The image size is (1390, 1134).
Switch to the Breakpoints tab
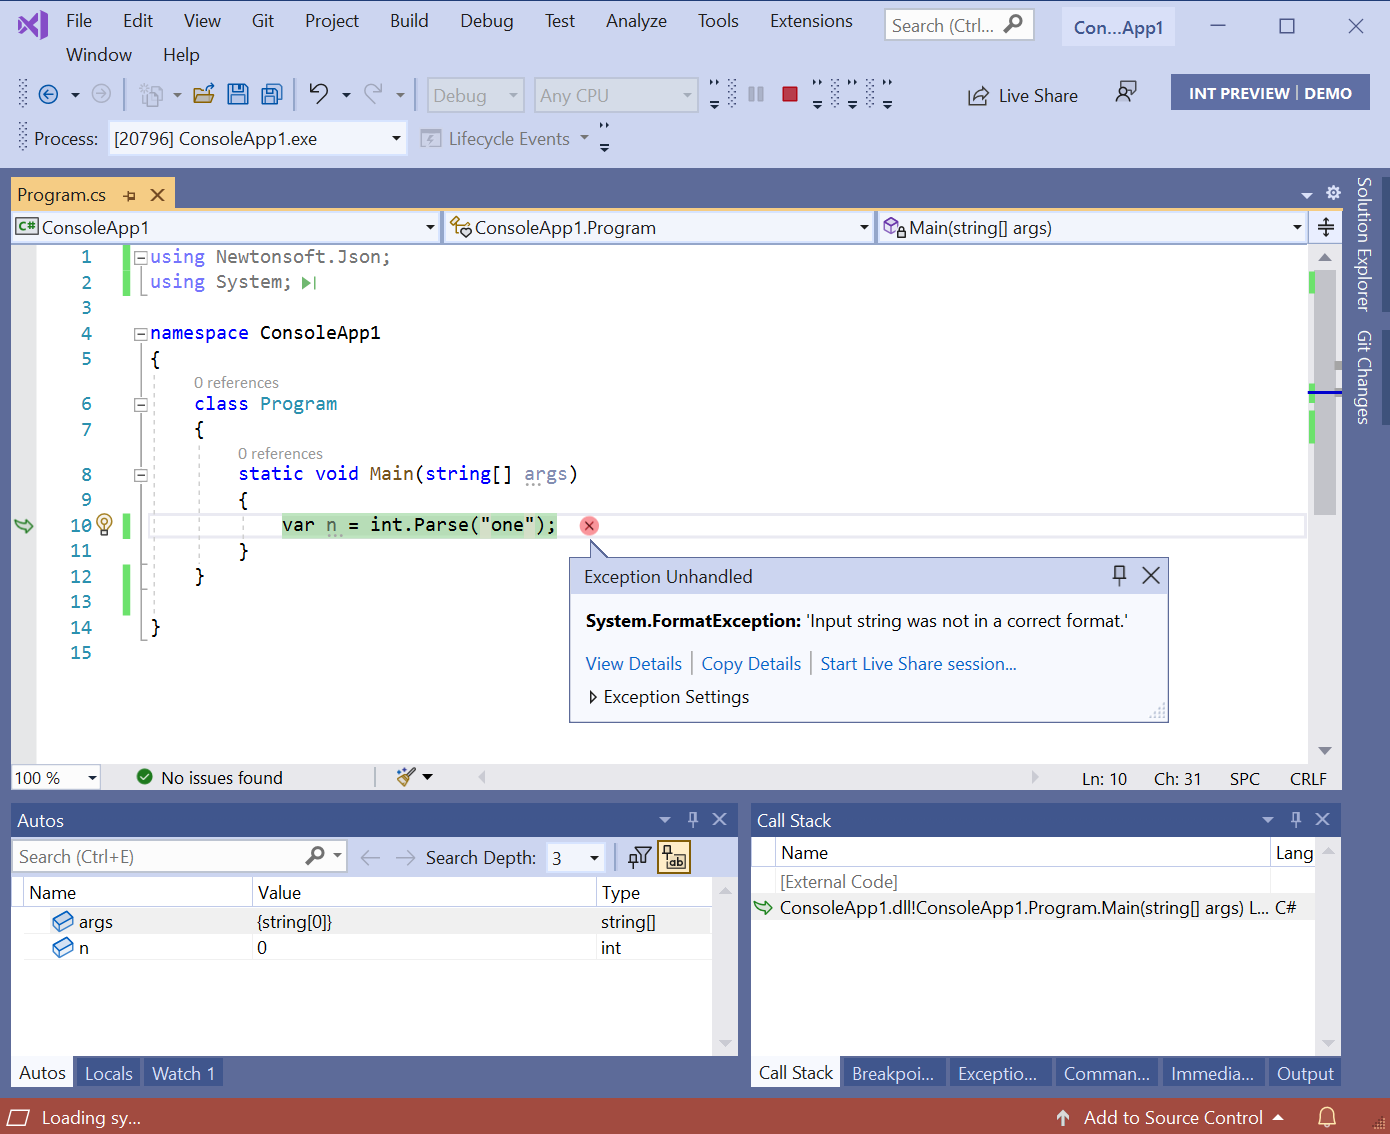pyautogui.click(x=893, y=1073)
